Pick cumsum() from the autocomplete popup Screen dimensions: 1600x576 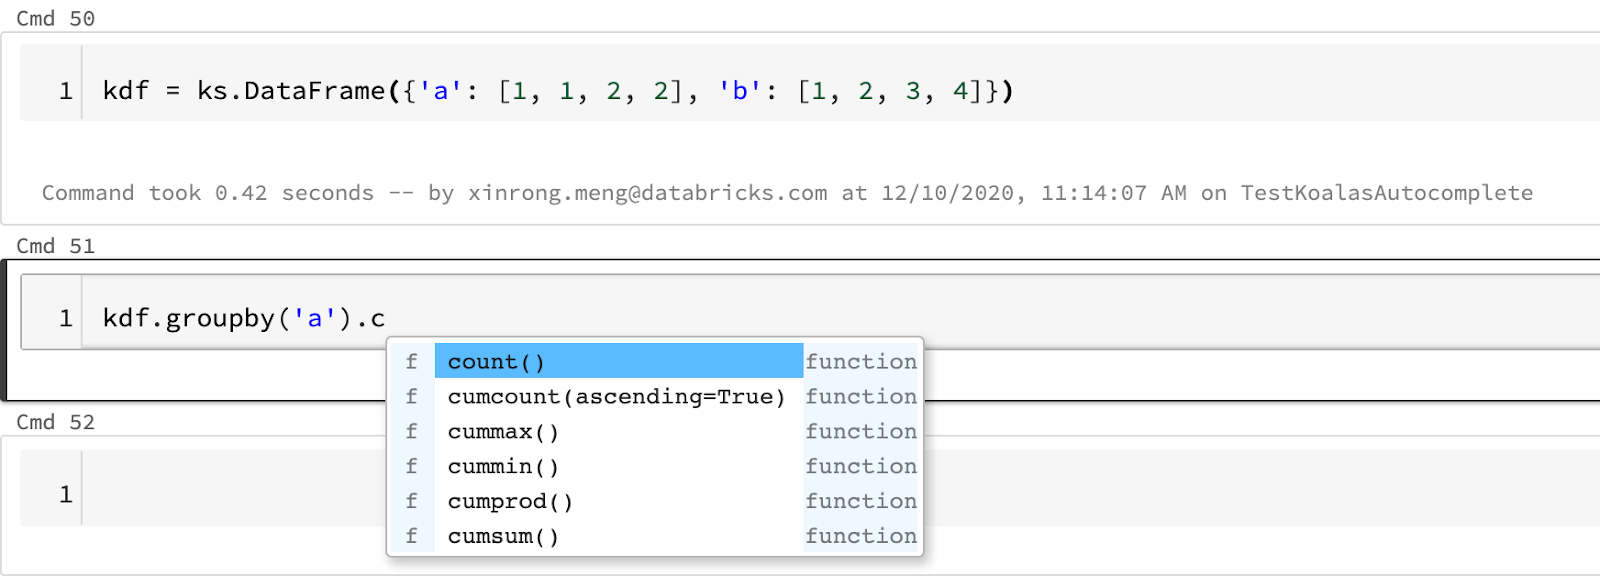click(503, 537)
